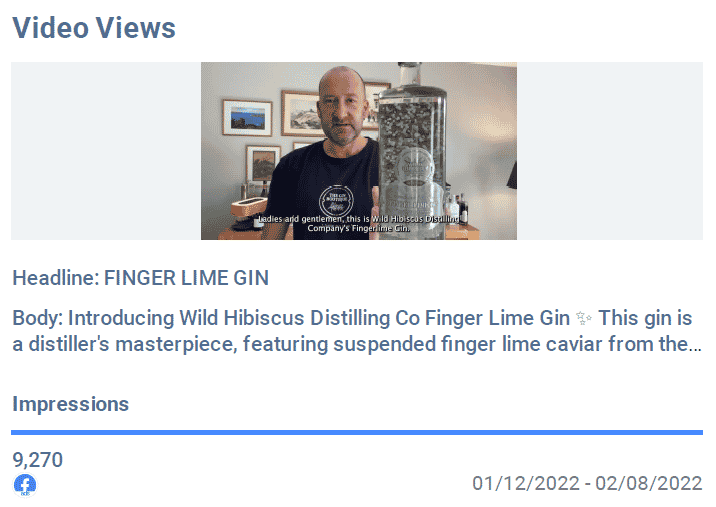Click the logo on the man's t-shirt
716x507 pixels.
pyautogui.click(x=336, y=201)
